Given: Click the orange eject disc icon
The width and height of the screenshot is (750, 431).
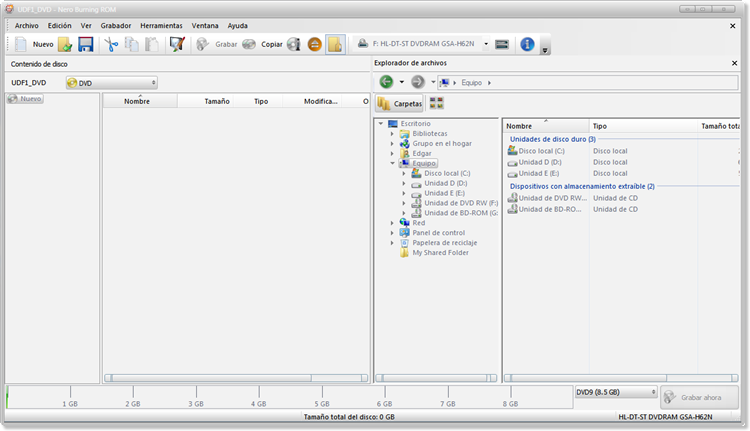Looking at the screenshot, I should [314, 44].
